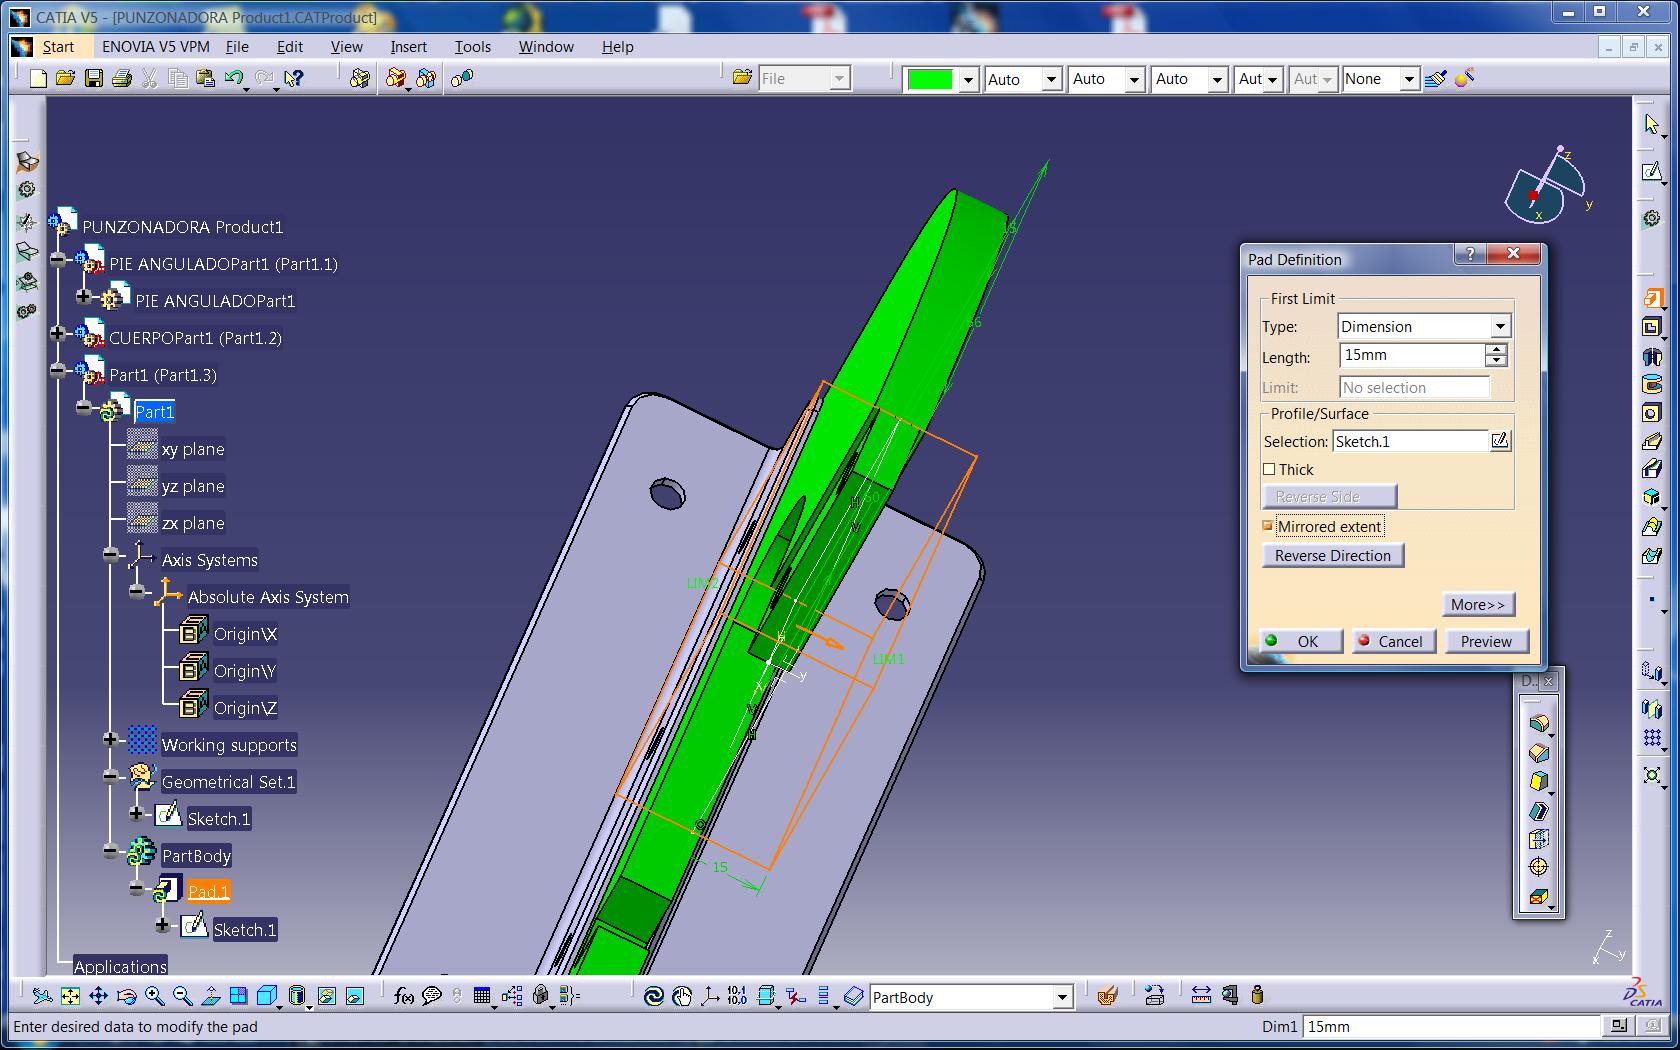Viewport: 1680px width, 1050px height.
Task: Collapse the PIE ANGULADOPart1 (Part1.1) node
Action: [58, 260]
